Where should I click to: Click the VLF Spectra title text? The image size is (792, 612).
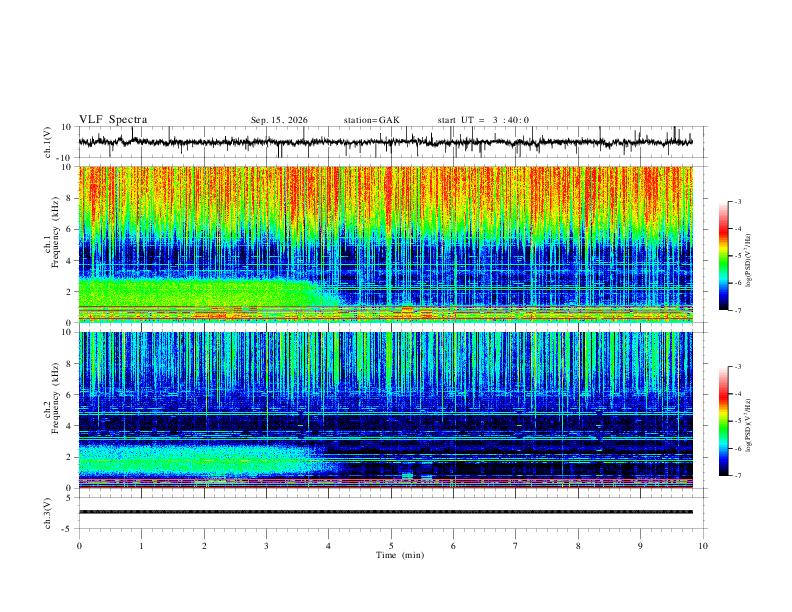click(113, 120)
